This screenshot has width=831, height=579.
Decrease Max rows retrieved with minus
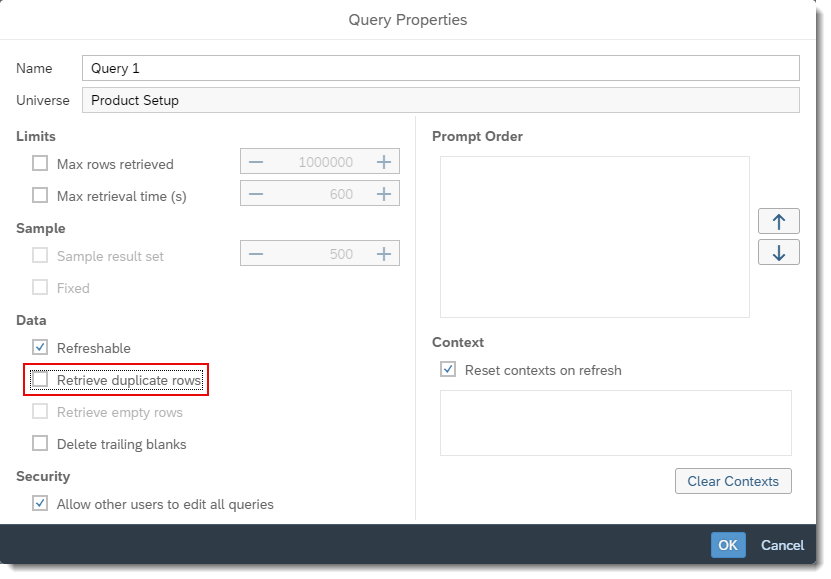click(256, 162)
